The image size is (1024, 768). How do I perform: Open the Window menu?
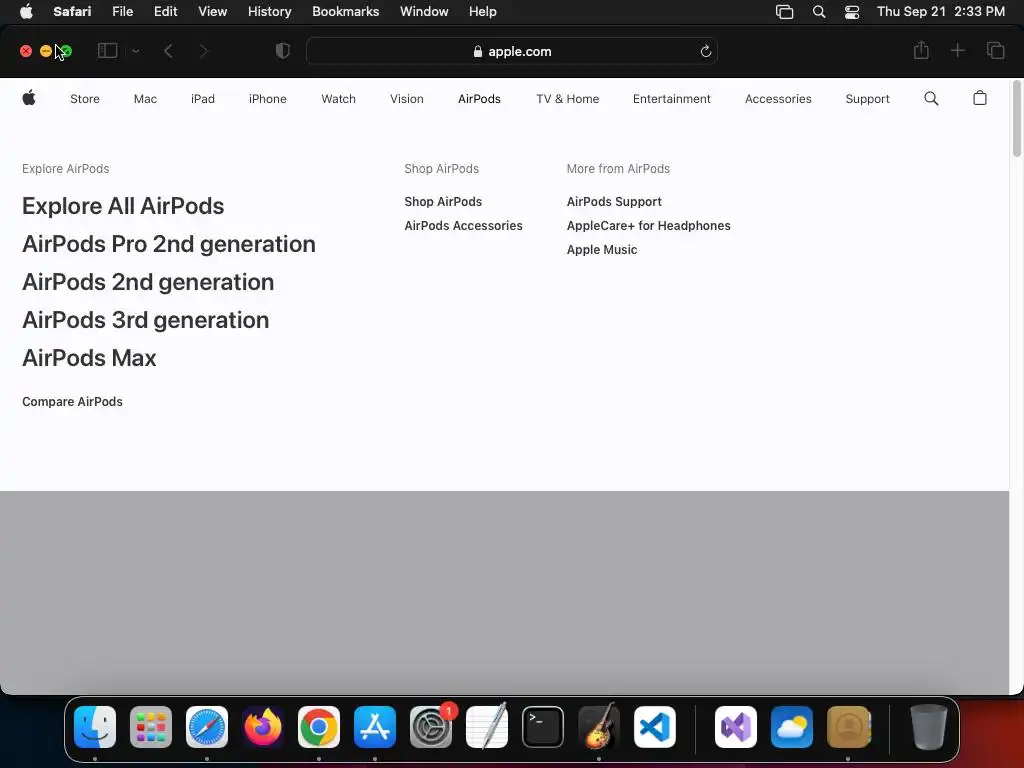coord(424,11)
